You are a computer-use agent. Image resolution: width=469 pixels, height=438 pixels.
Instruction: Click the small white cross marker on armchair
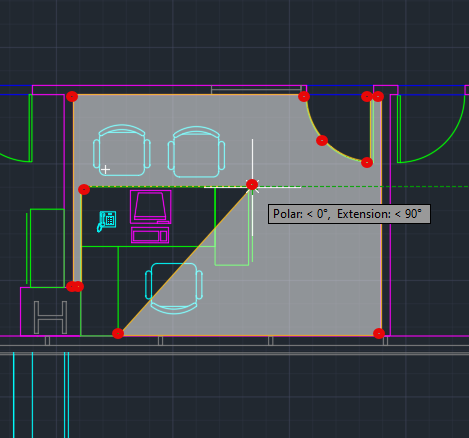coord(105,170)
